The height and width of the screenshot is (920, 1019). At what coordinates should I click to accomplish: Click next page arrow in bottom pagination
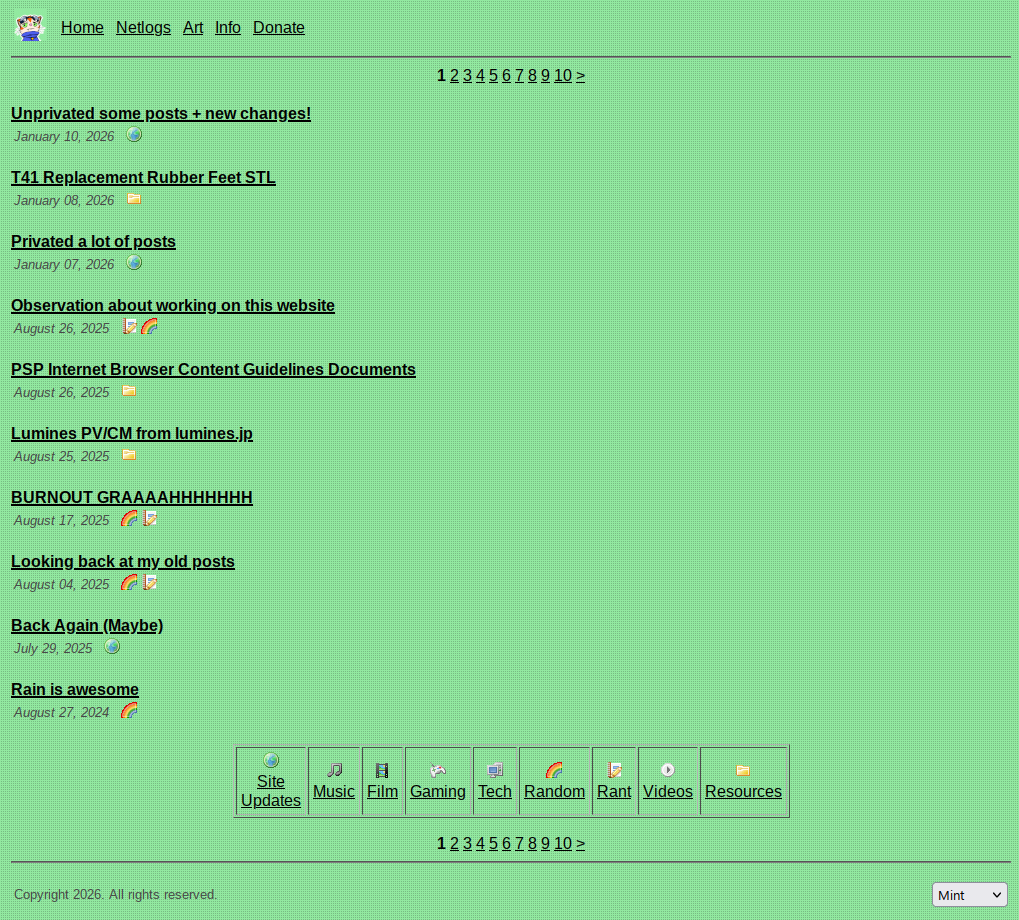coord(580,844)
